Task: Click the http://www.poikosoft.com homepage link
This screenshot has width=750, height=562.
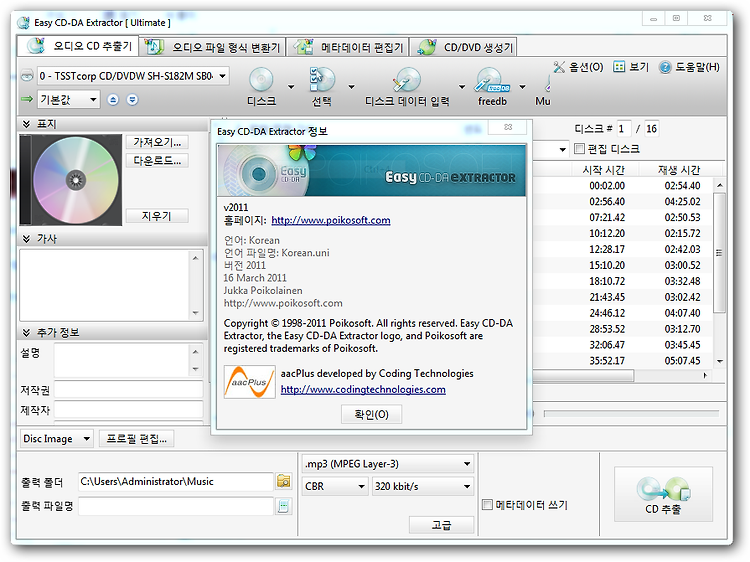Action: click(x=331, y=220)
